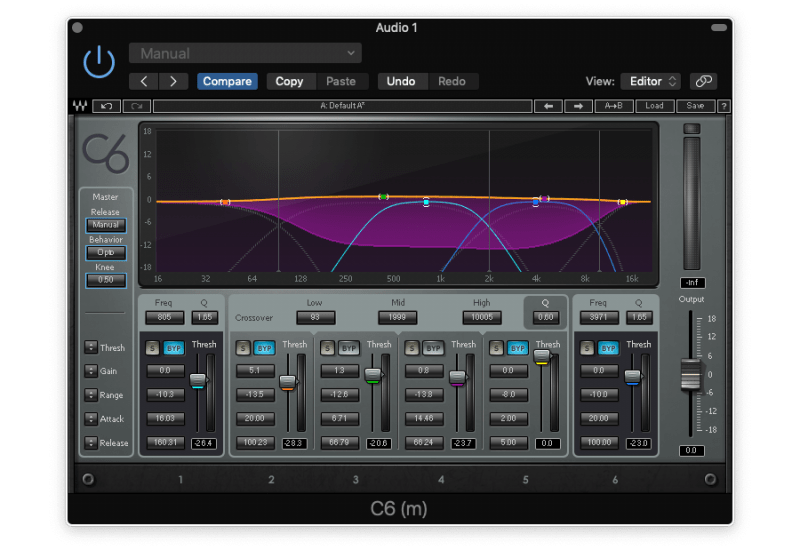
Task: Toggle bypass on band 1
Action: click(x=174, y=348)
